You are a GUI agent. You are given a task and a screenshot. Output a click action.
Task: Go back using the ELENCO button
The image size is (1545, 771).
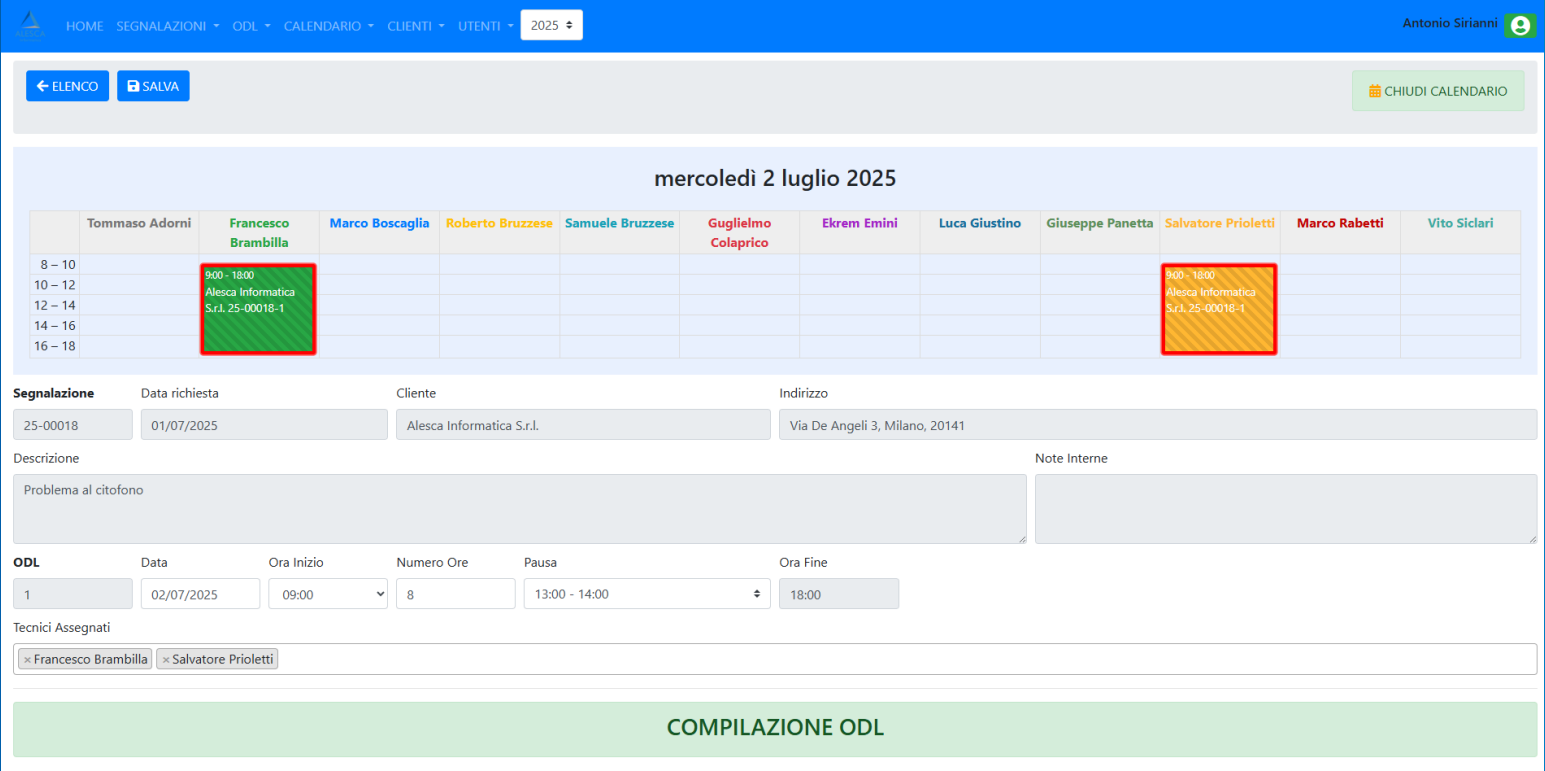[x=67, y=86]
